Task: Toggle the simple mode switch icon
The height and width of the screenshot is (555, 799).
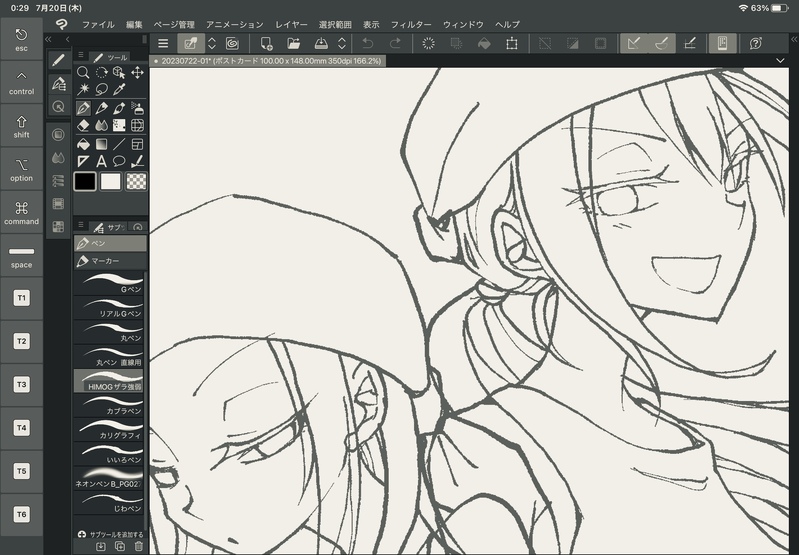Action: pos(191,44)
